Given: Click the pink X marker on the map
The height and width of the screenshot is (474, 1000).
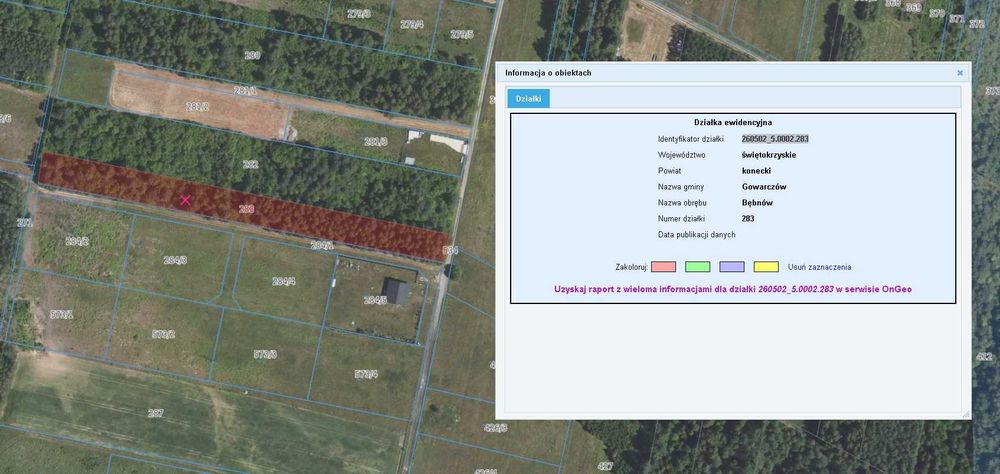Looking at the screenshot, I should (186, 200).
